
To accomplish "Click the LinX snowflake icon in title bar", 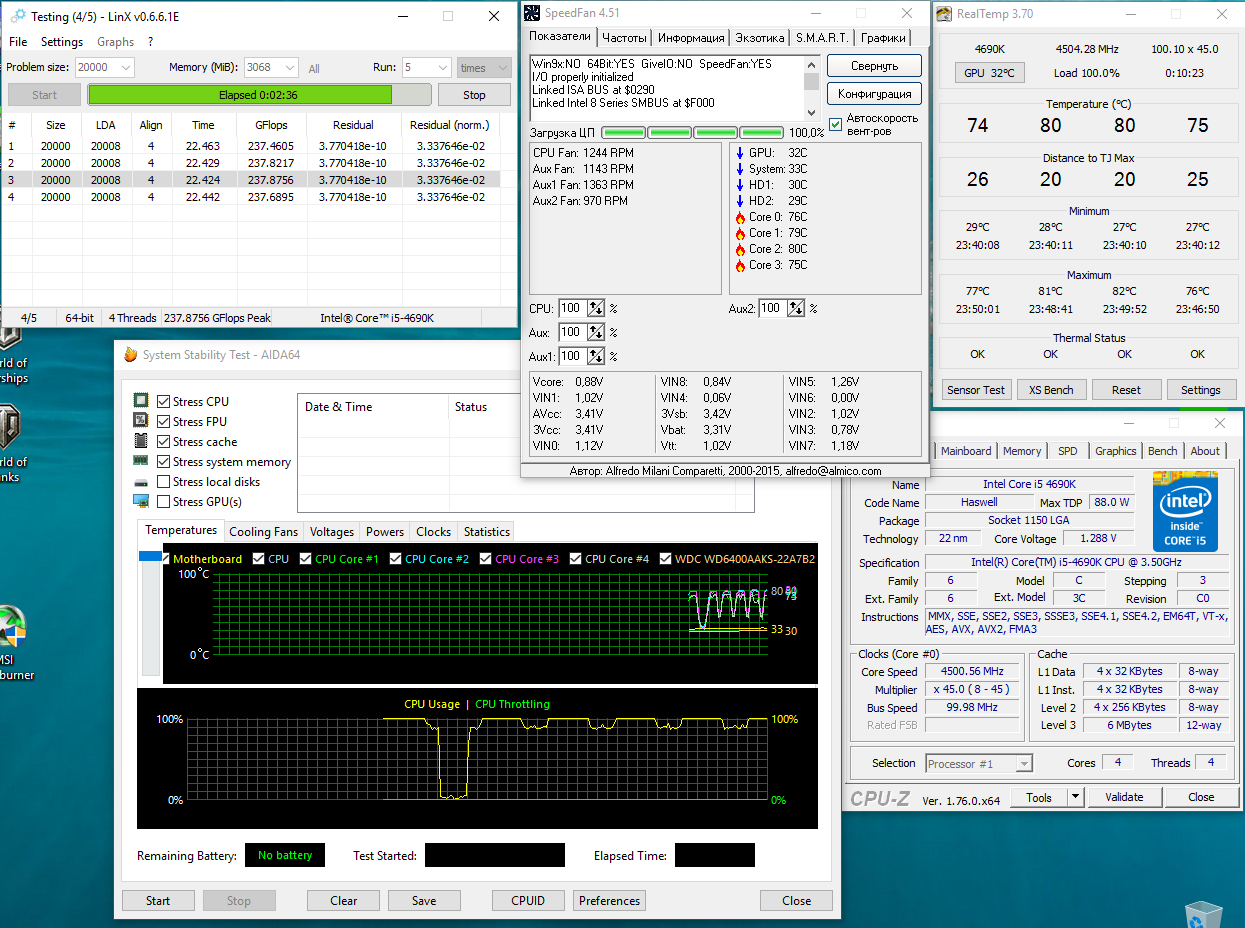I will pos(18,17).
